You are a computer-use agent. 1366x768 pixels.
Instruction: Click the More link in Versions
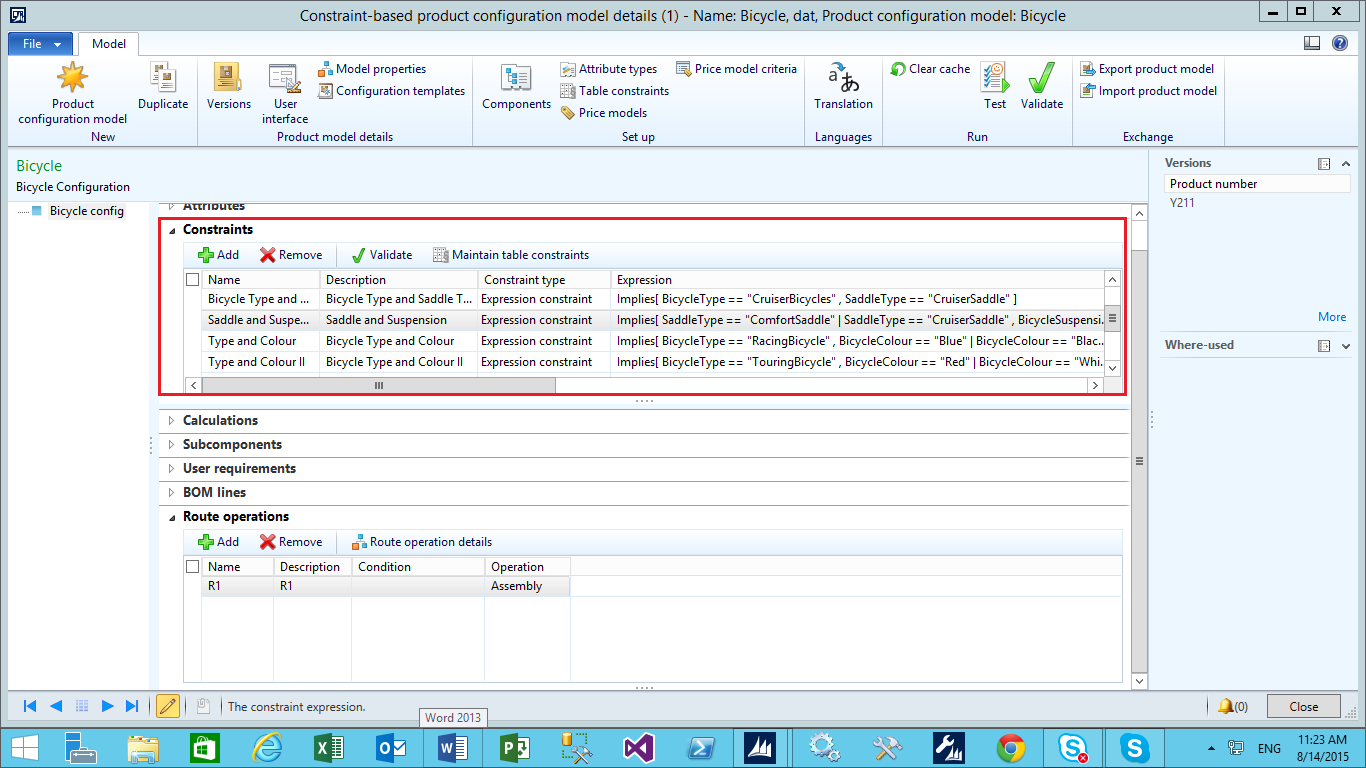(1332, 317)
